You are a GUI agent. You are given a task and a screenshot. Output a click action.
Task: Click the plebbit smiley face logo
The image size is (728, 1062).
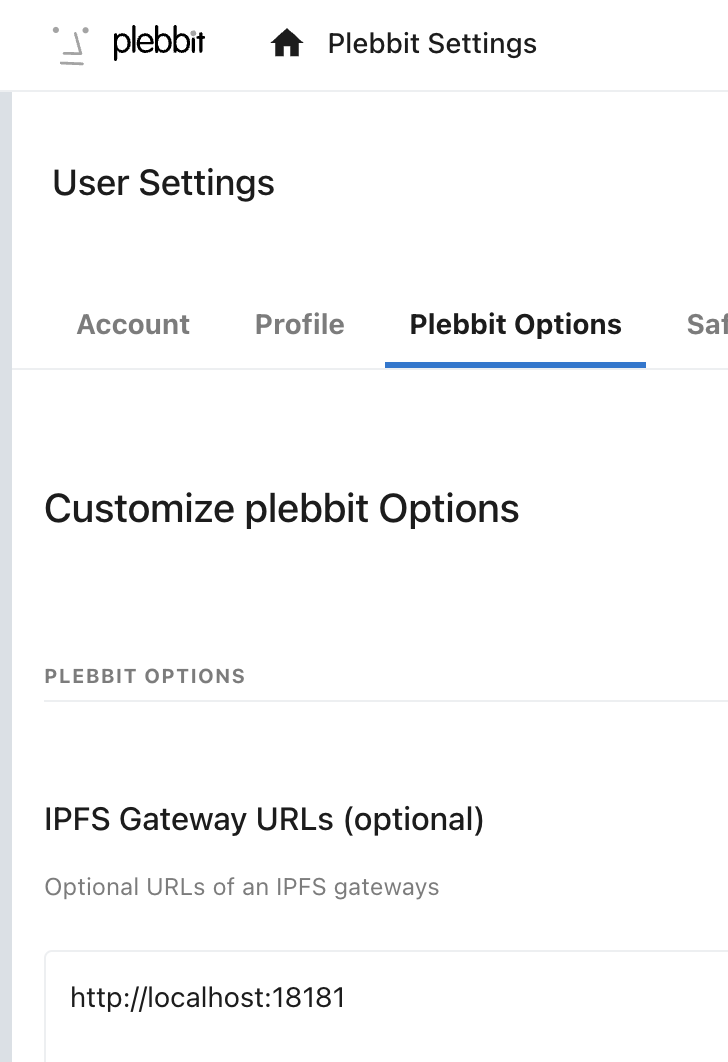tap(71, 44)
